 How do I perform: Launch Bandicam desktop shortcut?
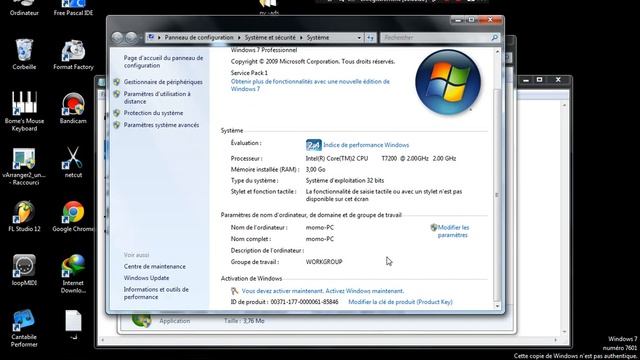(x=73, y=108)
